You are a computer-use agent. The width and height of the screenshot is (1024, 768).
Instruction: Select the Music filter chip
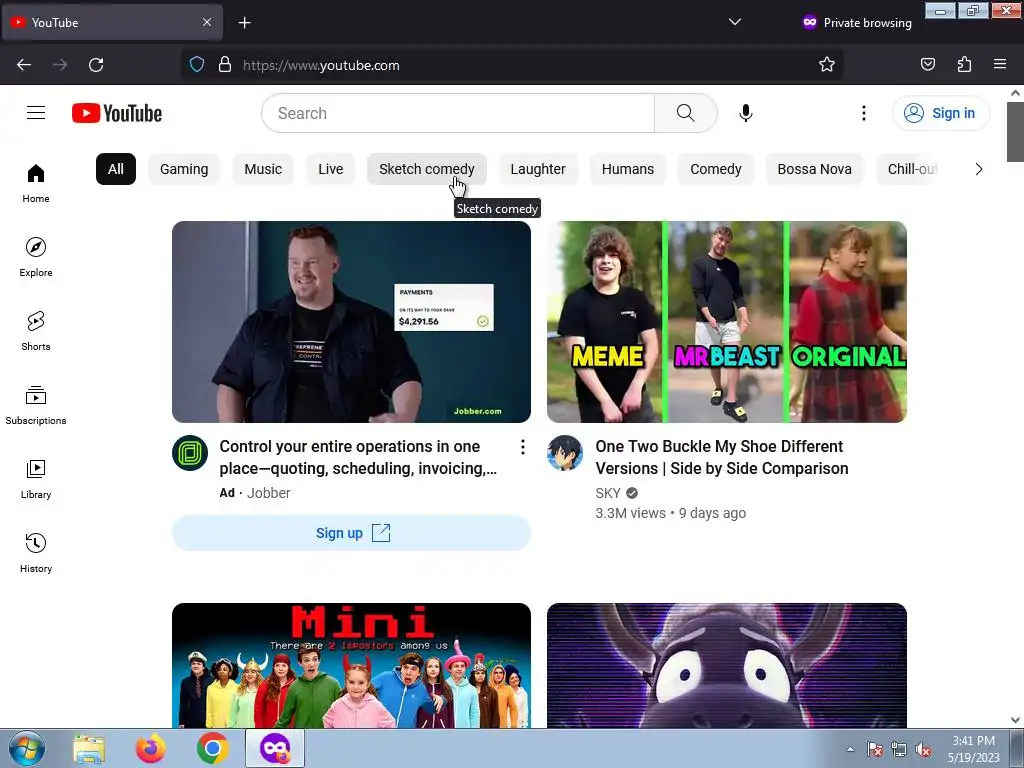click(263, 169)
